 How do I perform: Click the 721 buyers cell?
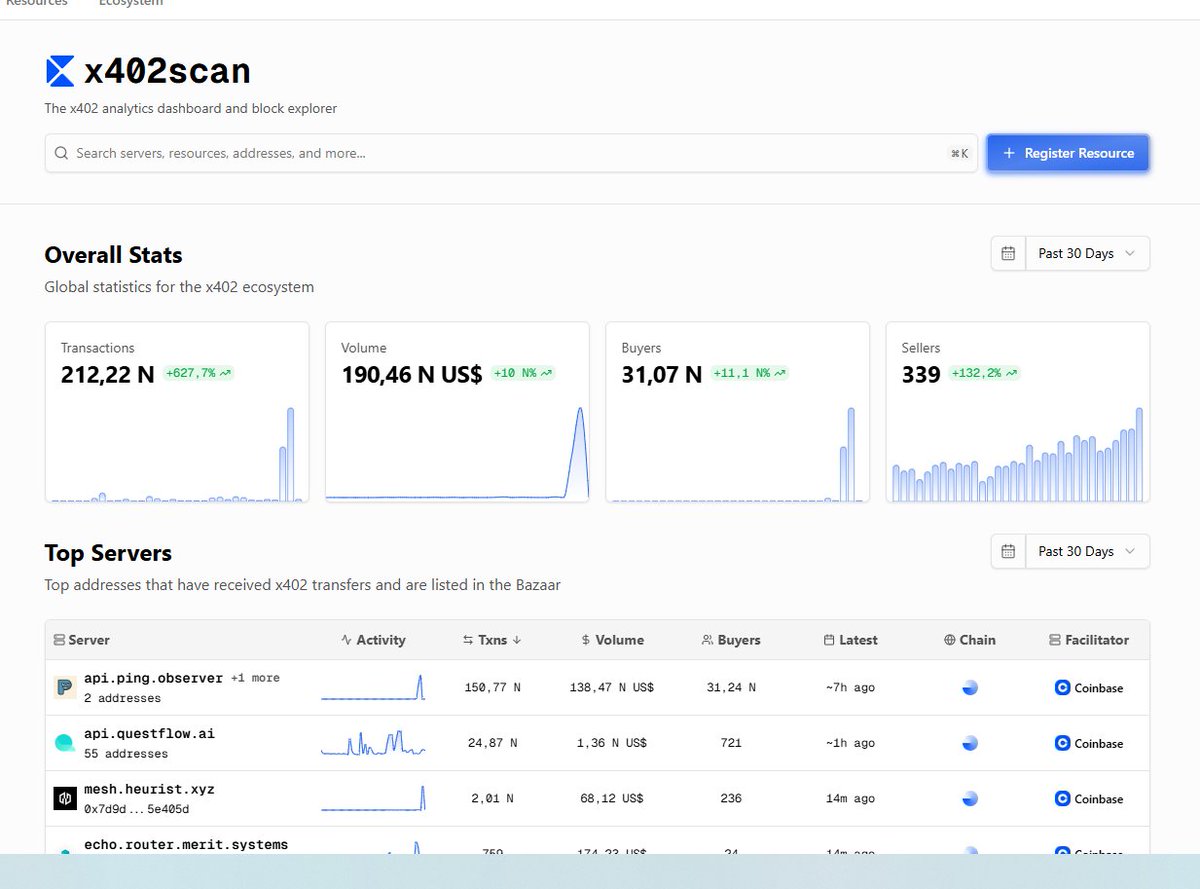(x=731, y=743)
